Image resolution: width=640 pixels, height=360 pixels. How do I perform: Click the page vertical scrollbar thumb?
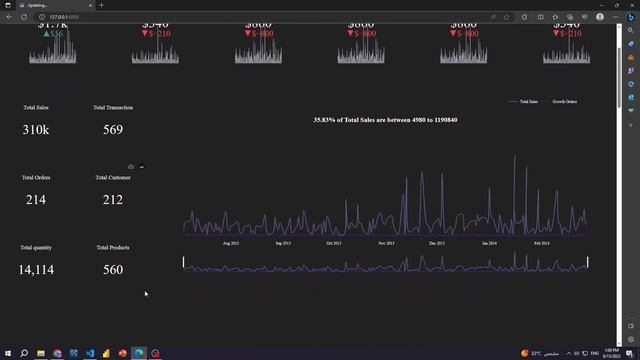(x=619, y=78)
